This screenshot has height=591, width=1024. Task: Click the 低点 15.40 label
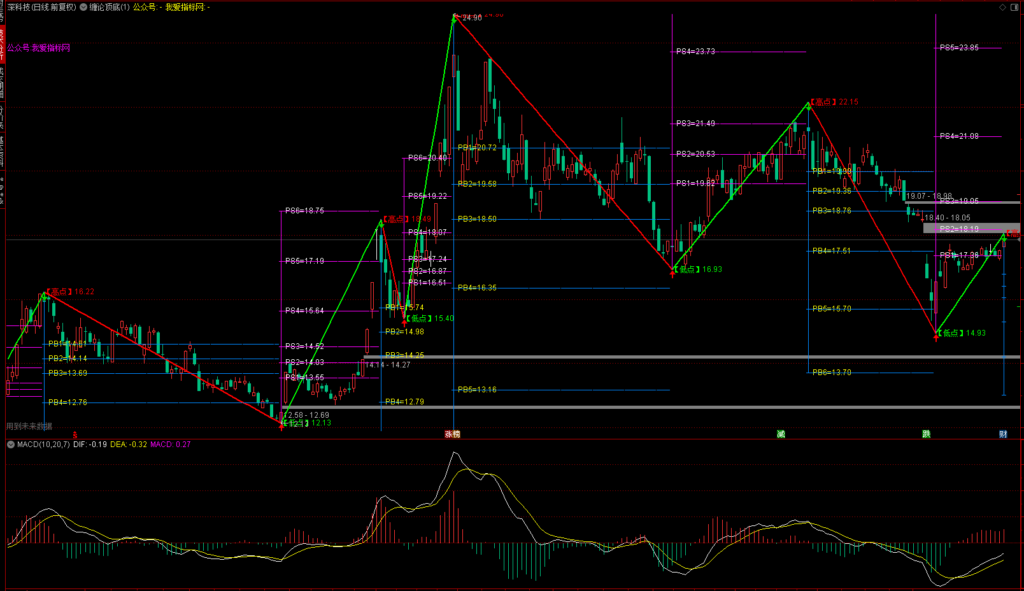pos(430,319)
